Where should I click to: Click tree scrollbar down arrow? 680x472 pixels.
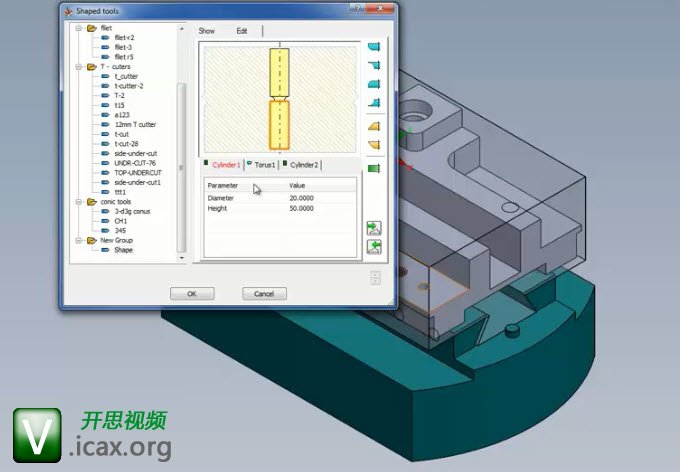(182, 258)
